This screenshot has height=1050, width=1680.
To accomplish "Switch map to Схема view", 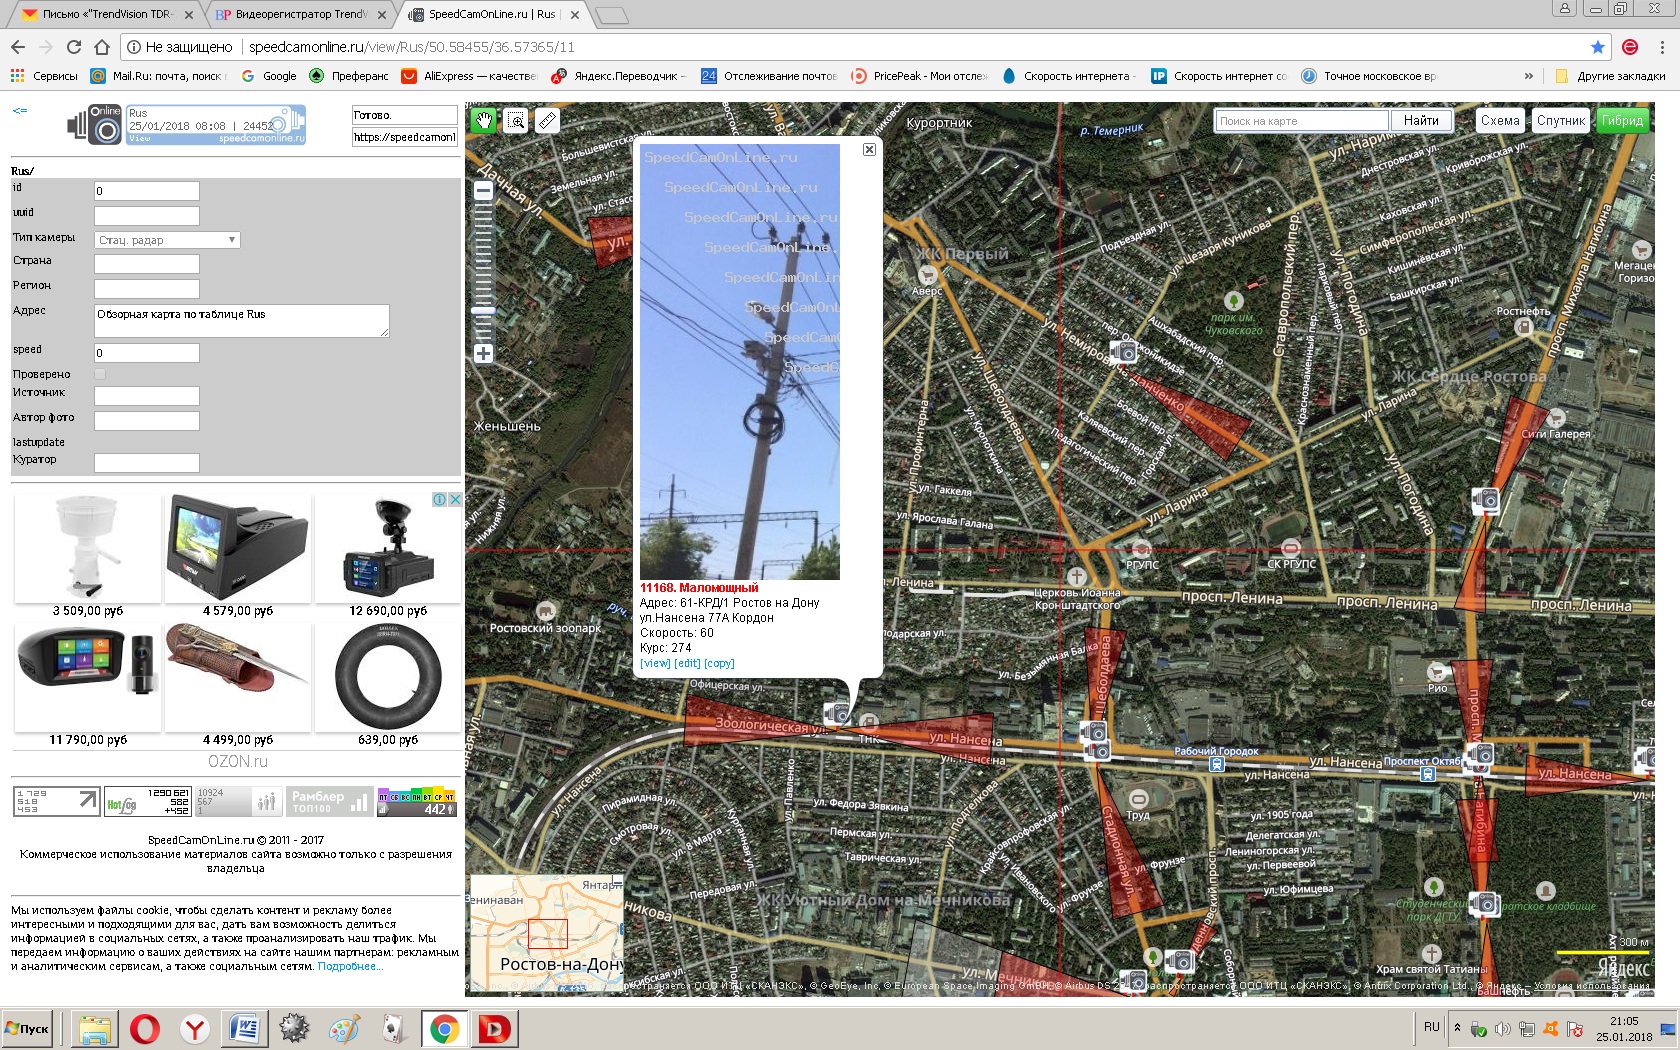I will (x=1499, y=121).
